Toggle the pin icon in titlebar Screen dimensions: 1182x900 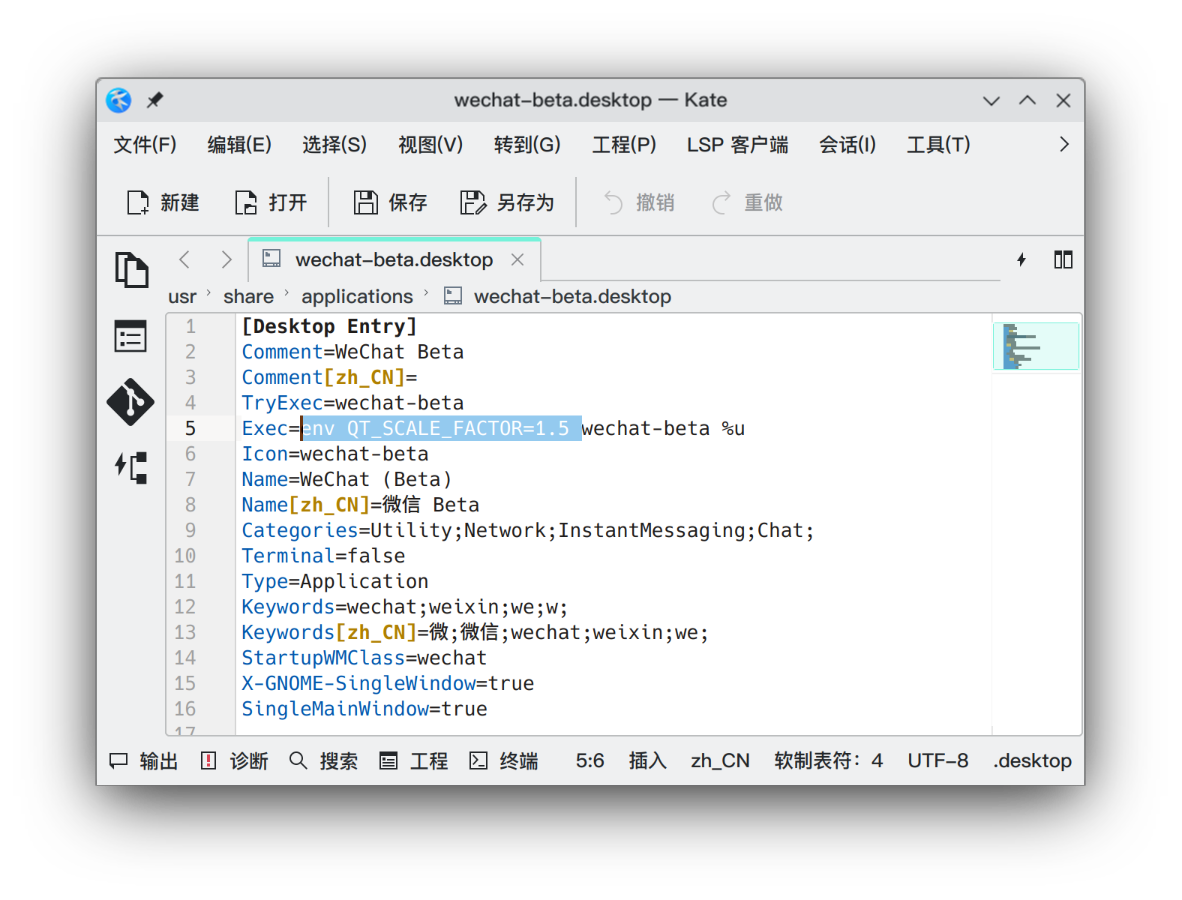coord(154,100)
